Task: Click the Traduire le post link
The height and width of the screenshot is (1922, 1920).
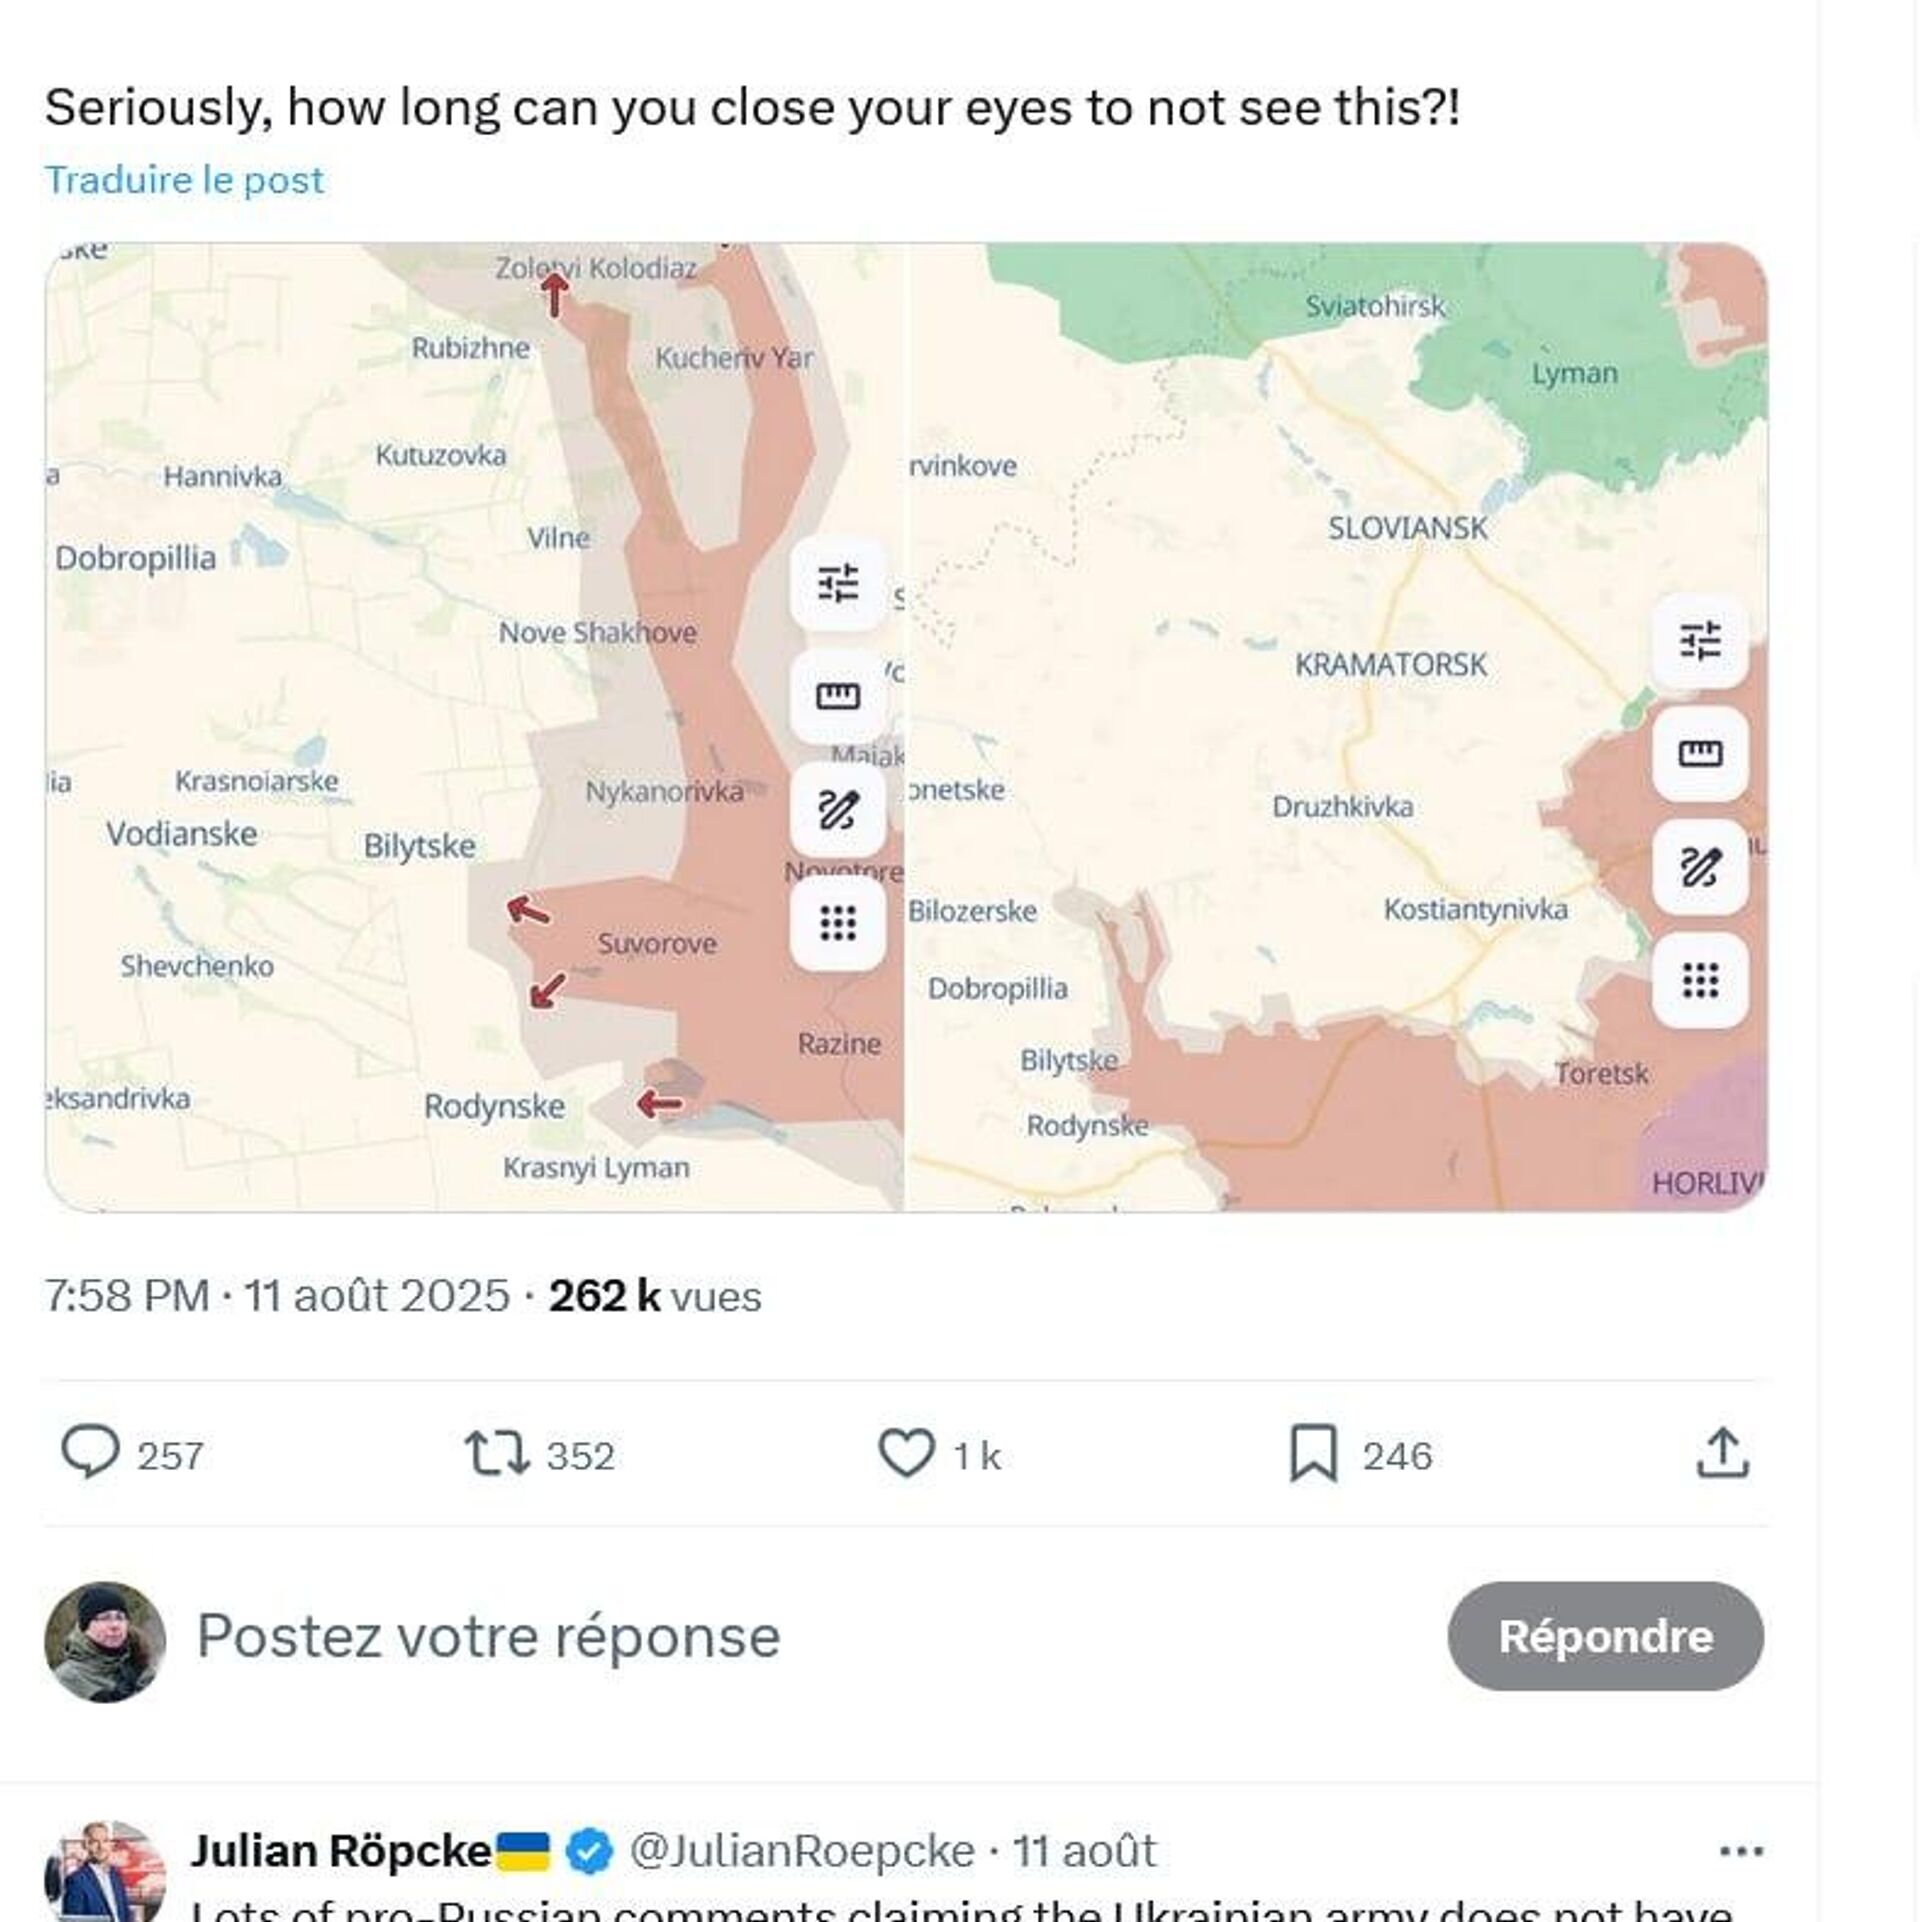Action: click(185, 180)
